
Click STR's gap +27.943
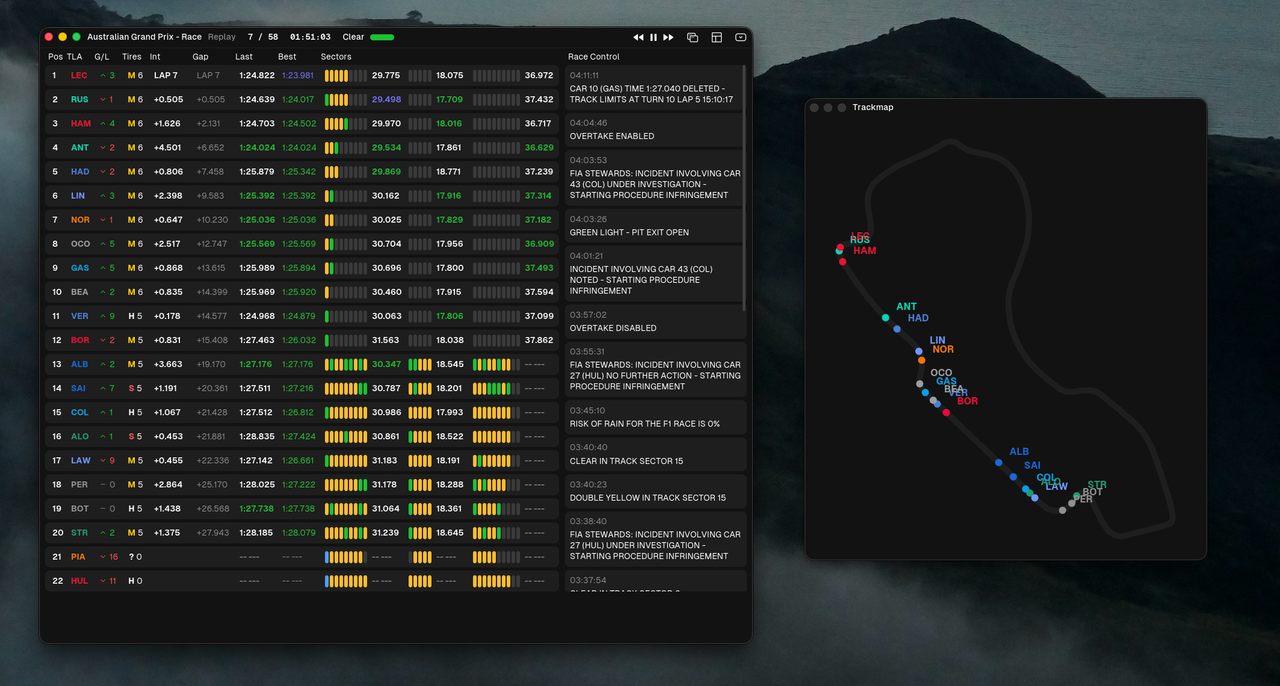[x=212, y=532]
